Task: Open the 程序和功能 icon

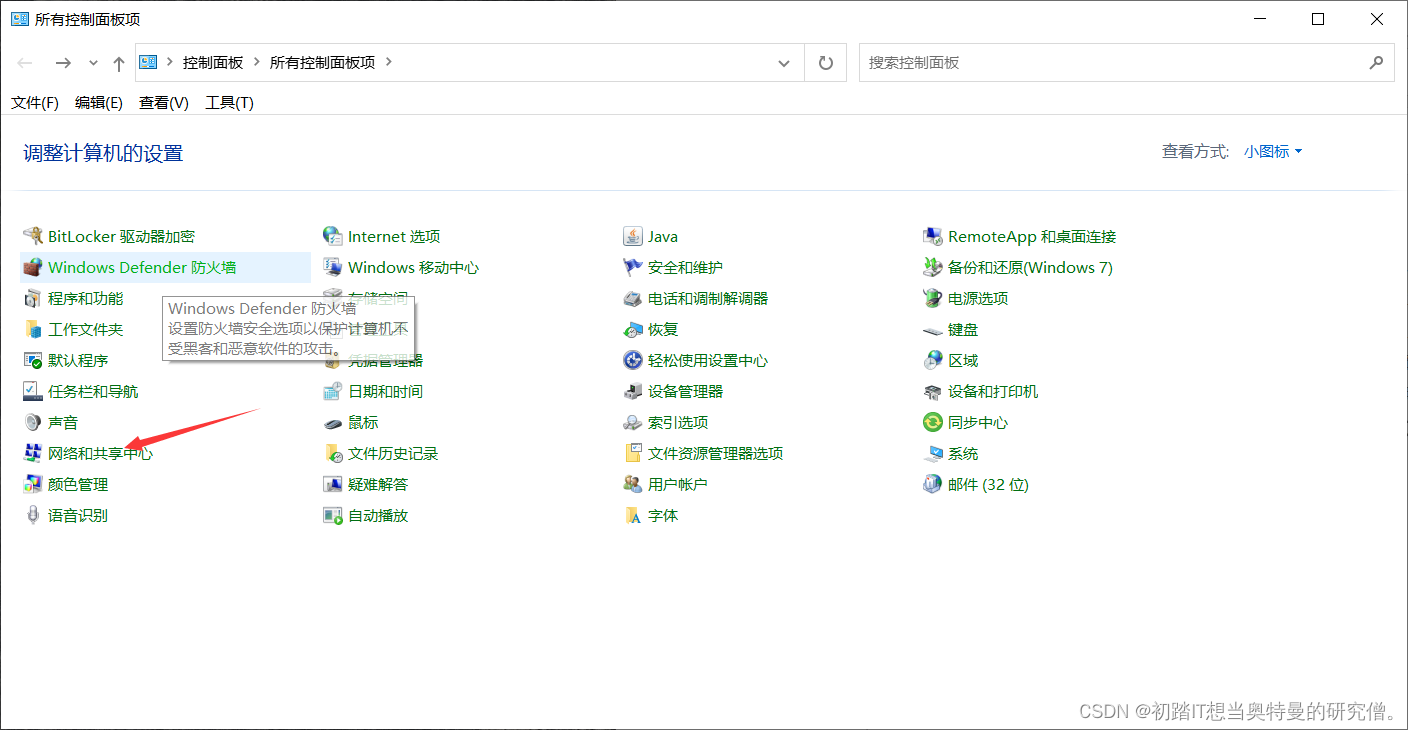Action: [33, 299]
